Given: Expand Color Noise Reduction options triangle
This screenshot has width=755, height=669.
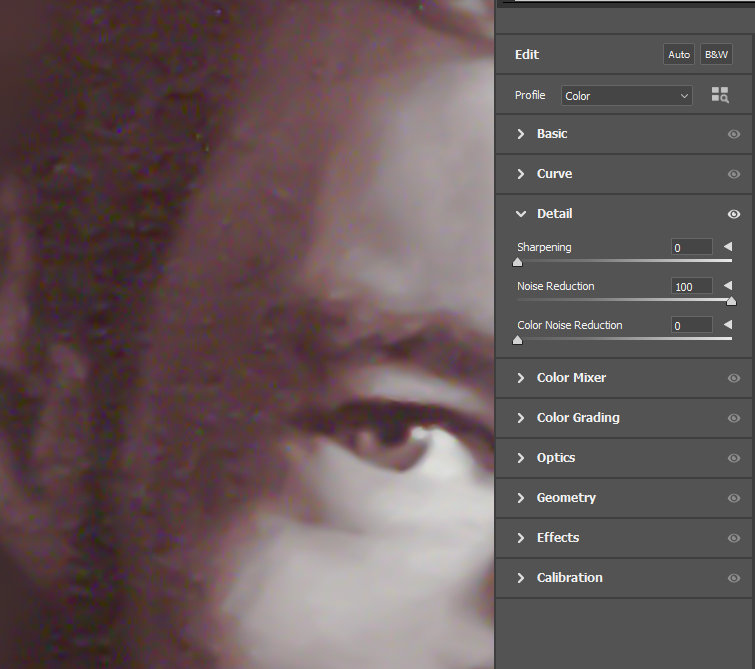Looking at the screenshot, I should (x=728, y=325).
